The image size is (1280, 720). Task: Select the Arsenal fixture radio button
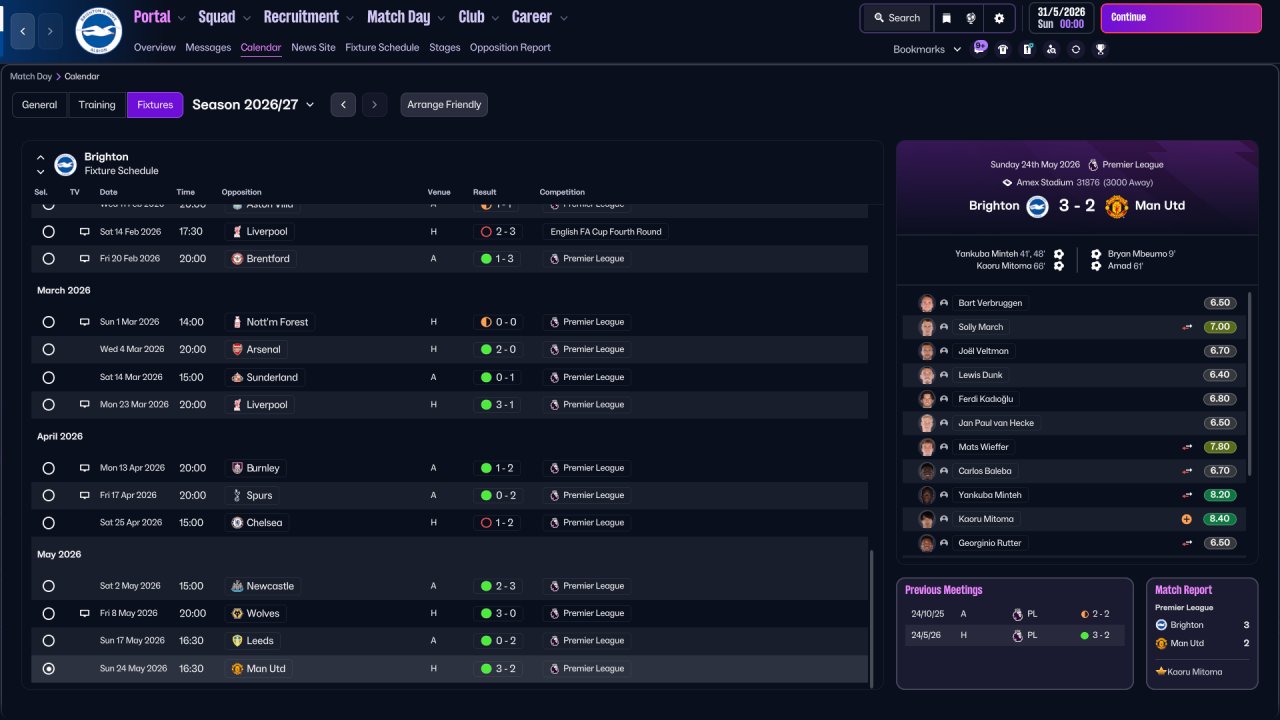(x=48, y=350)
